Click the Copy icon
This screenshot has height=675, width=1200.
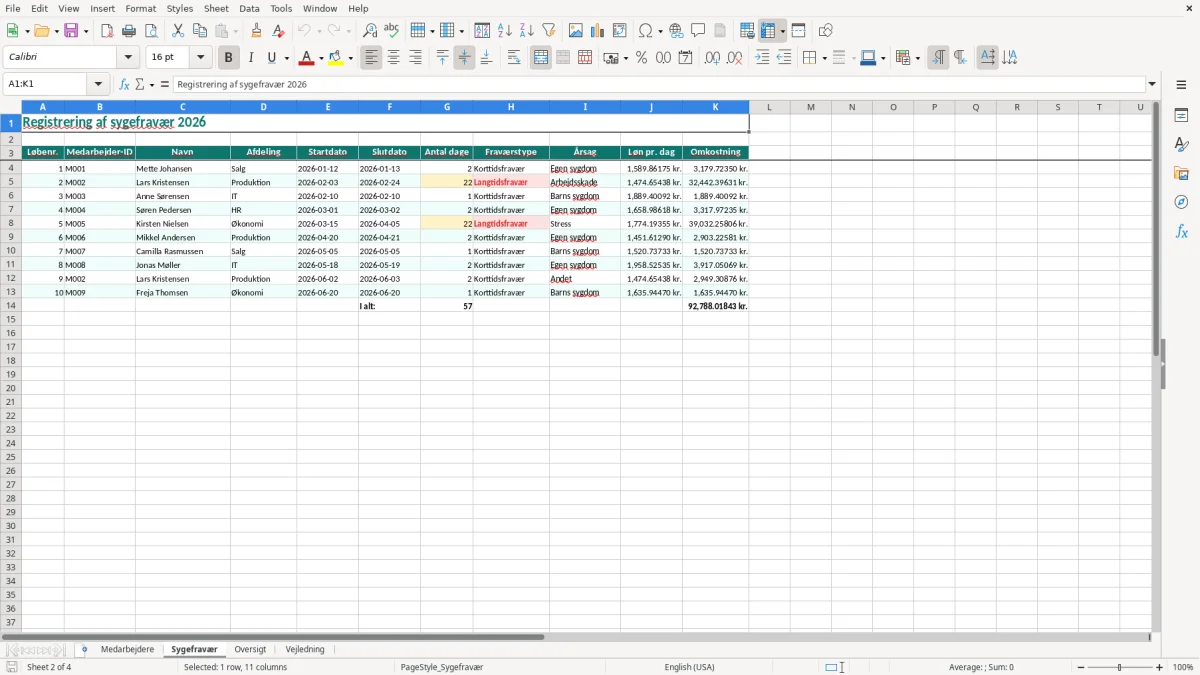pos(200,31)
